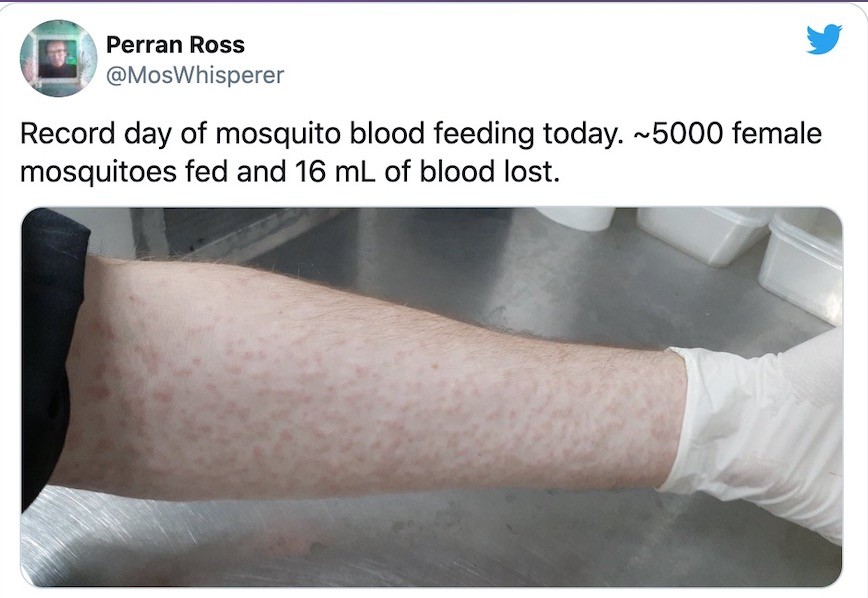Open the @MosWhisperer handle link

click(x=194, y=75)
